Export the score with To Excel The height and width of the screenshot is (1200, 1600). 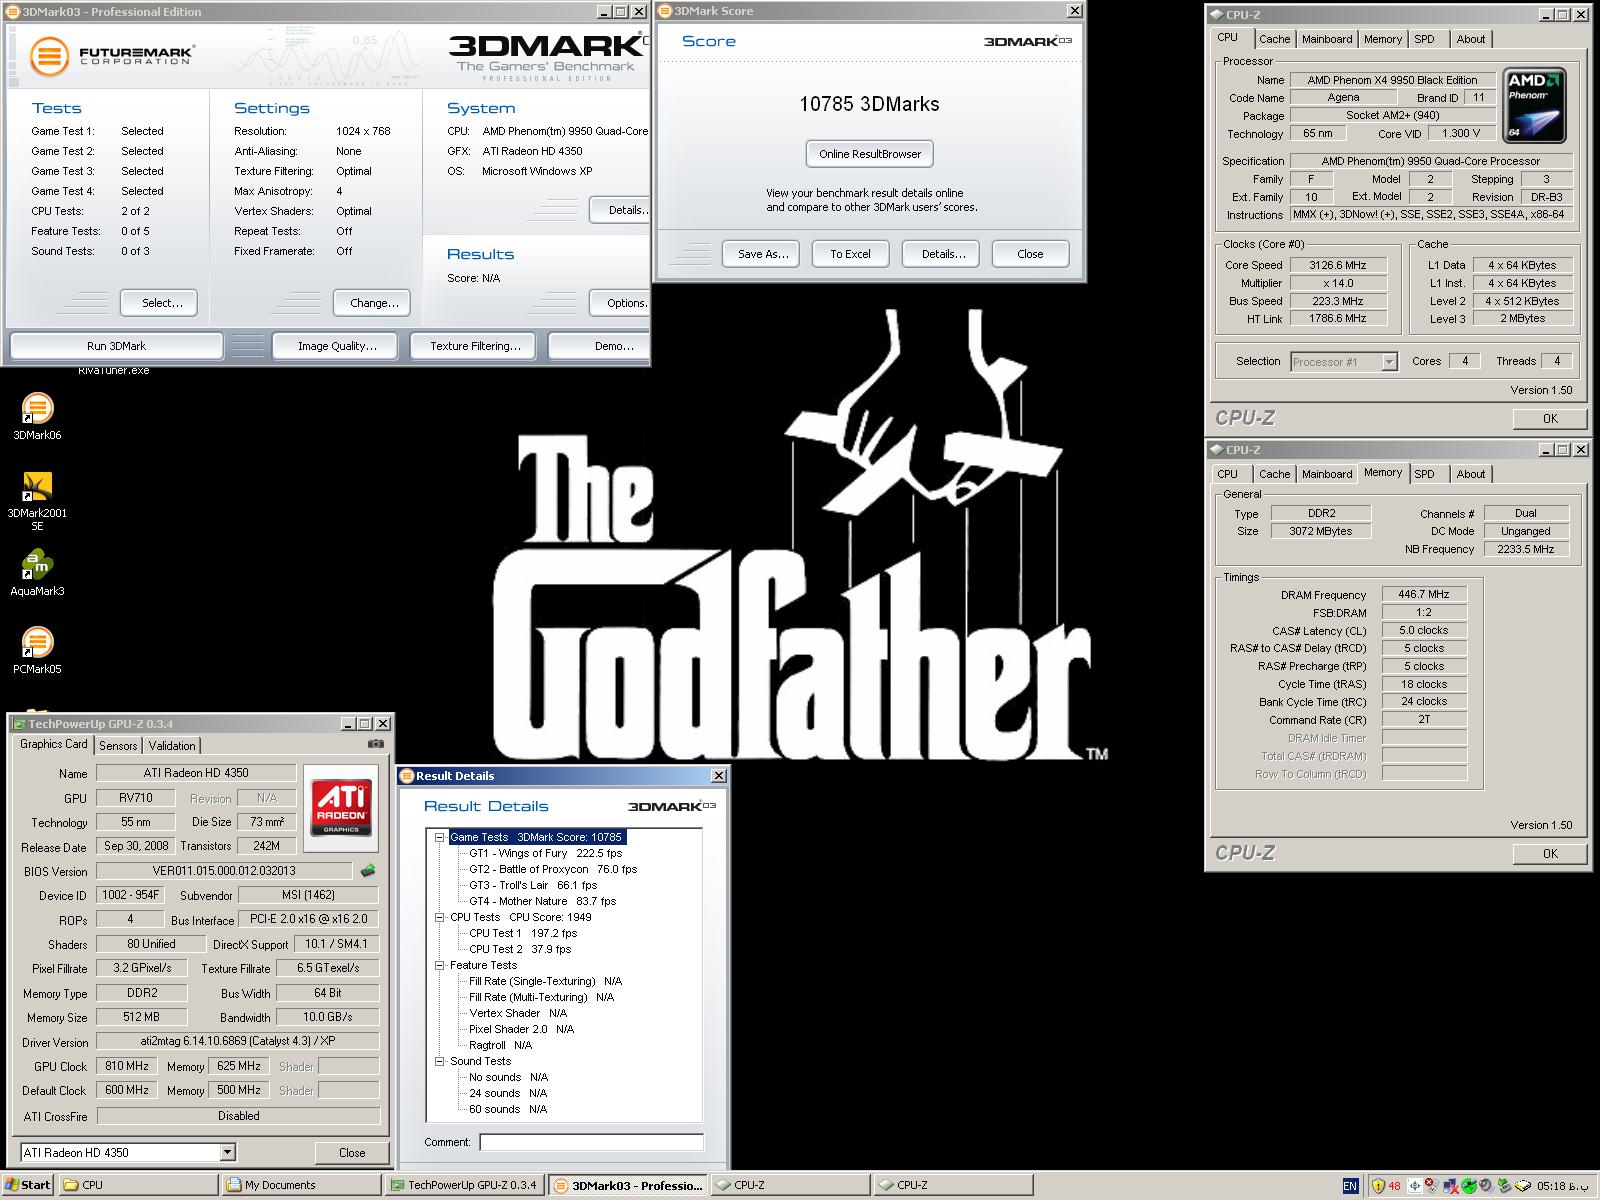click(850, 254)
